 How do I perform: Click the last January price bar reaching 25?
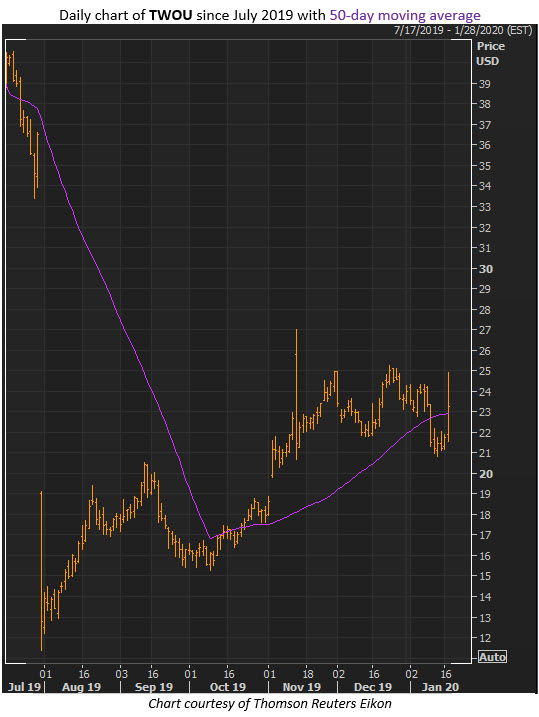[448, 407]
